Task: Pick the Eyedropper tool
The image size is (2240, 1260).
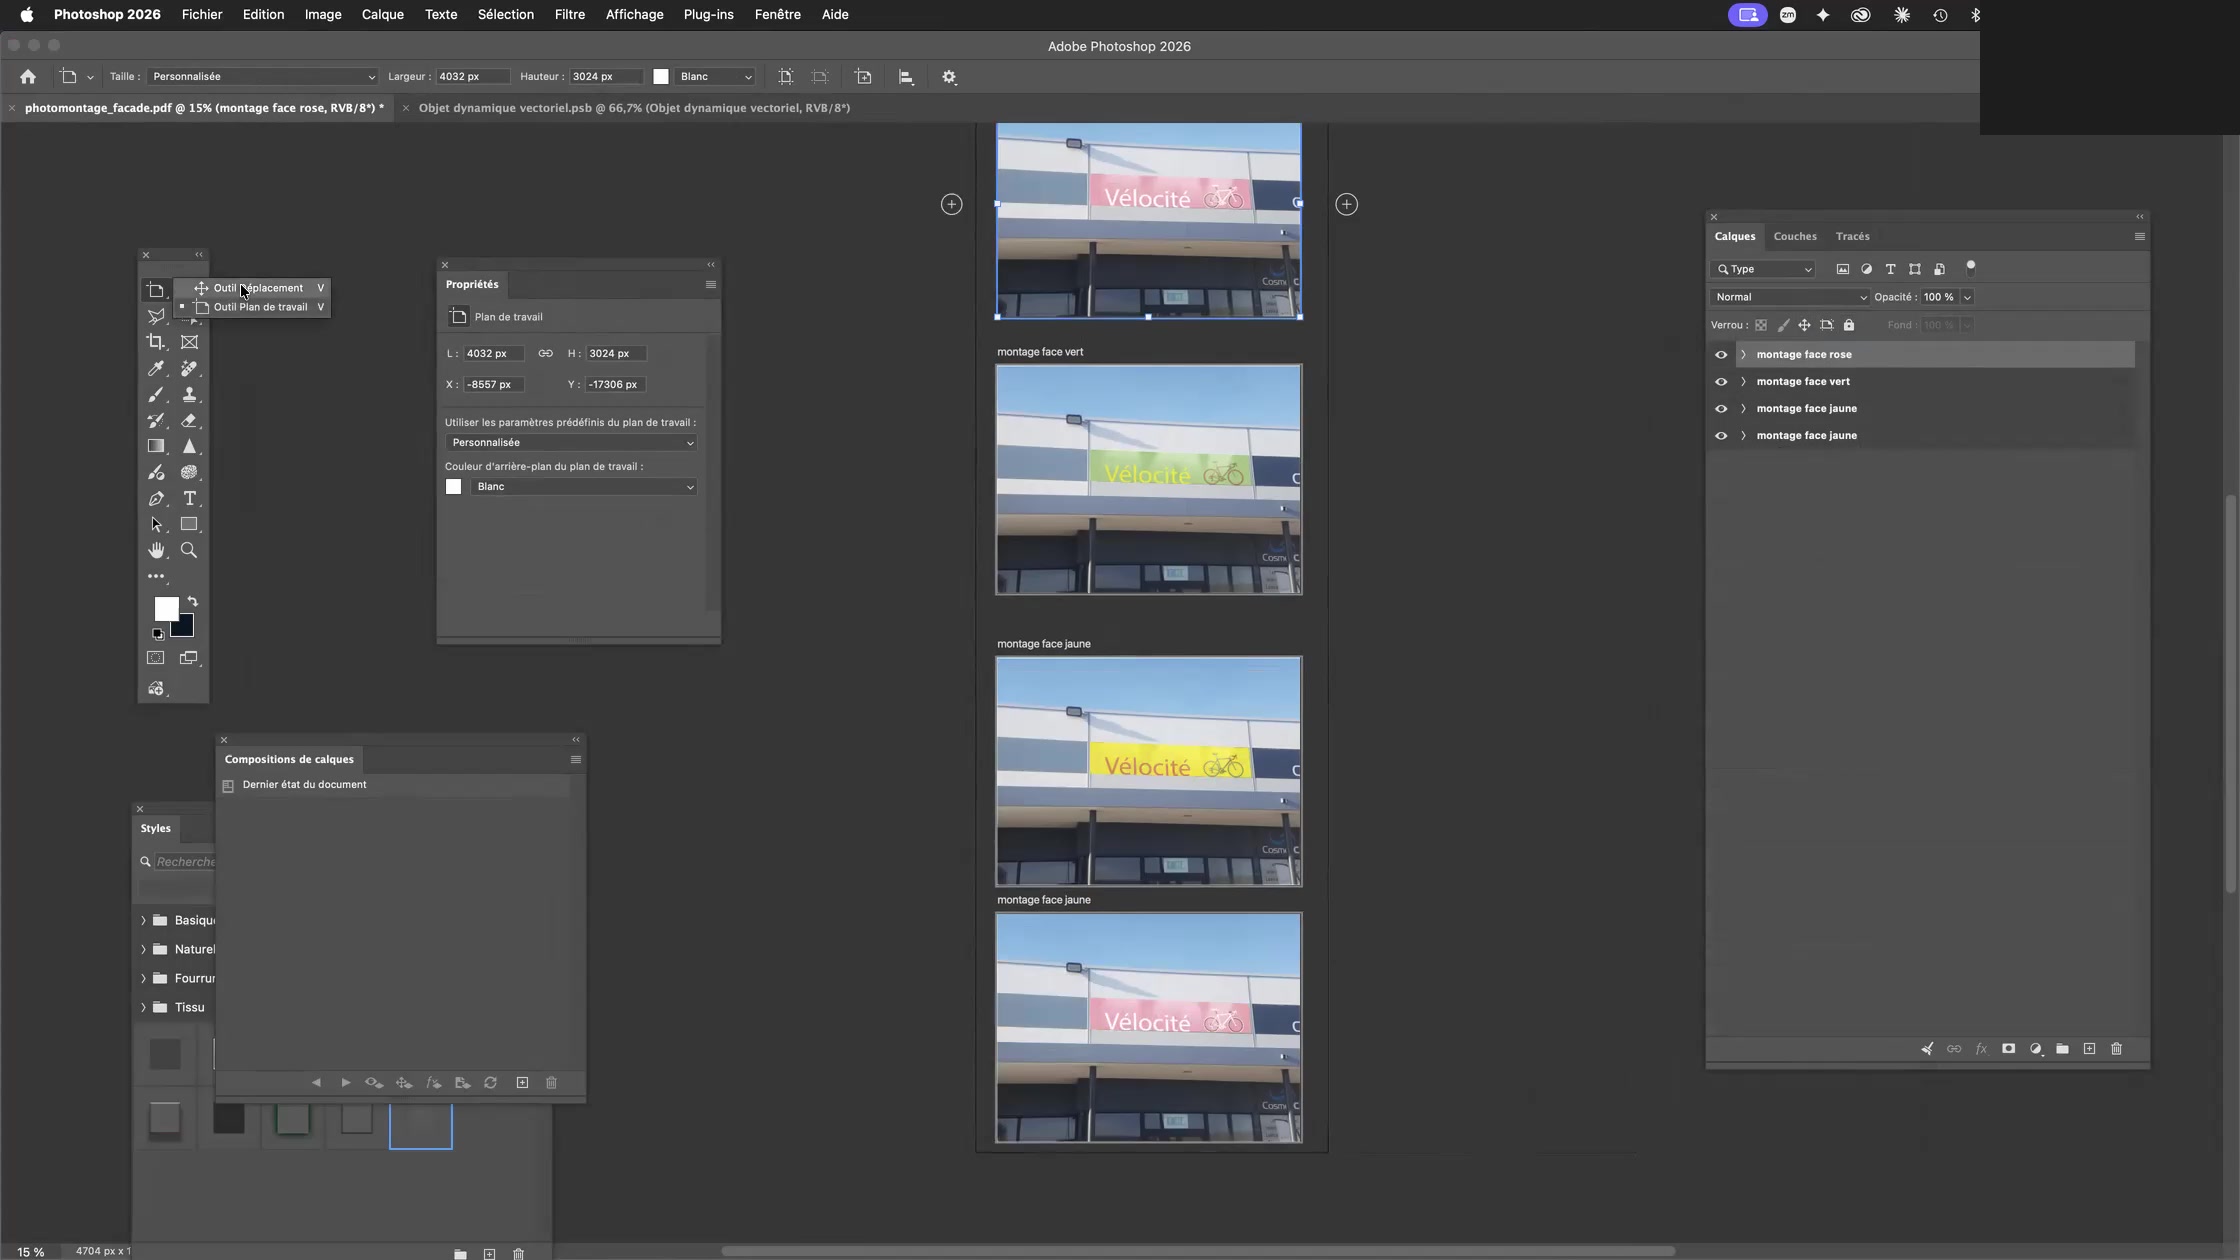Action: (156, 369)
